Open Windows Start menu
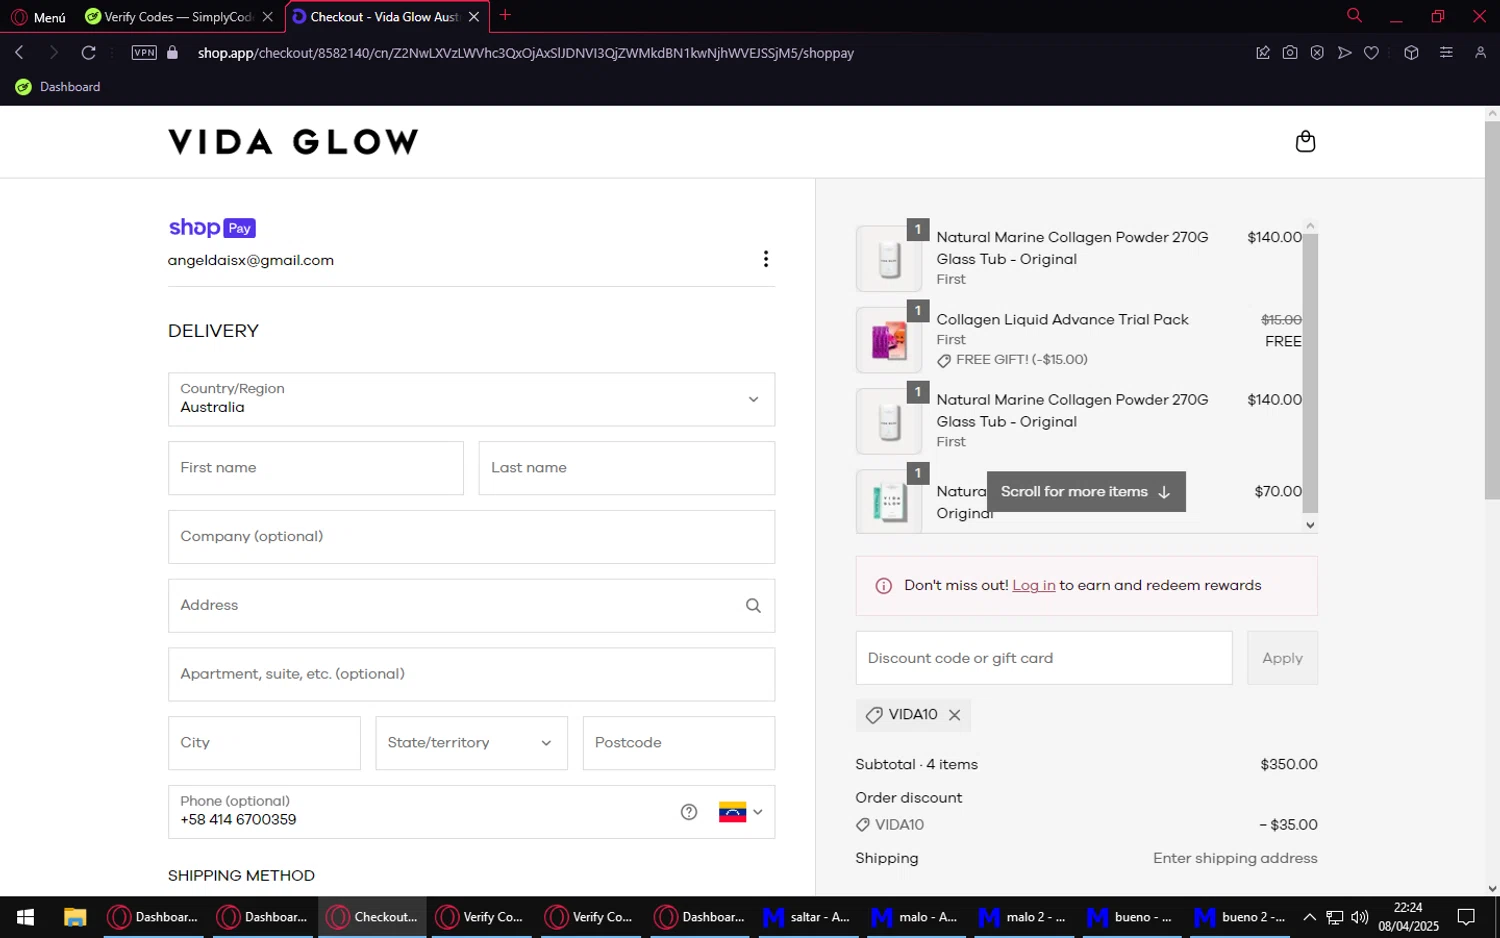The image size is (1500, 938). (26, 917)
